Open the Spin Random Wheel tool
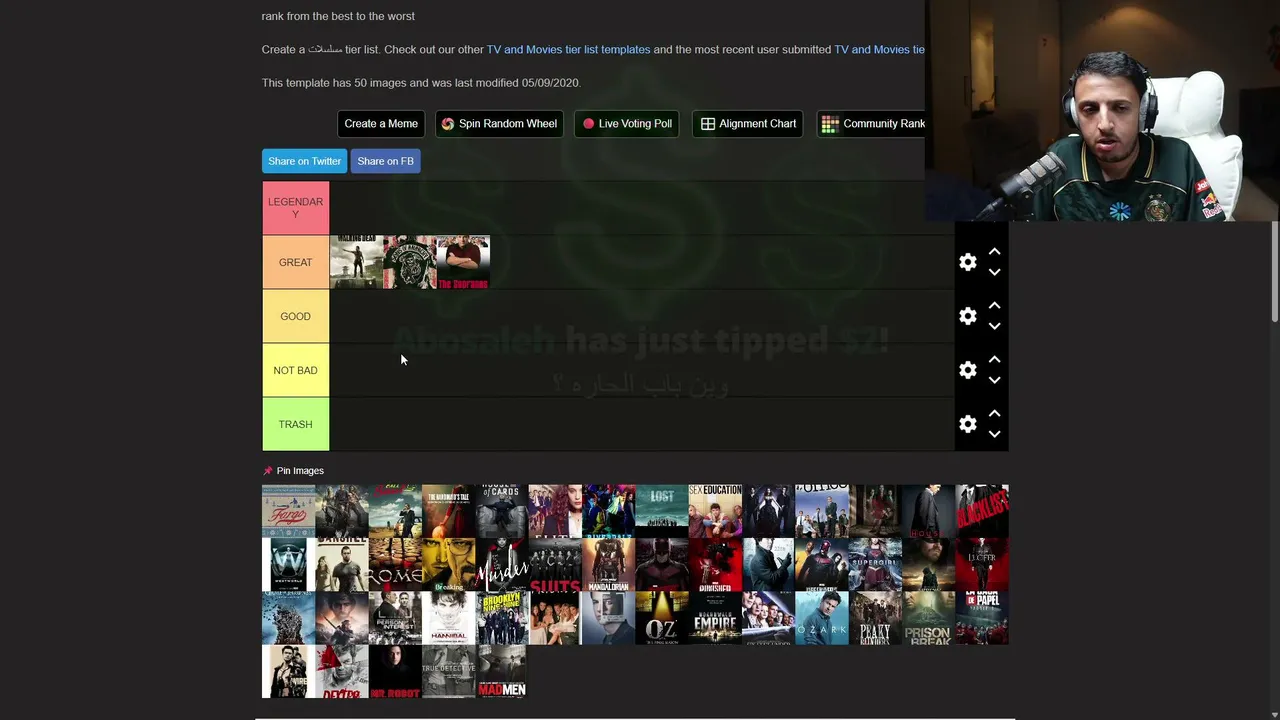The width and height of the screenshot is (1280, 720). (499, 124)
